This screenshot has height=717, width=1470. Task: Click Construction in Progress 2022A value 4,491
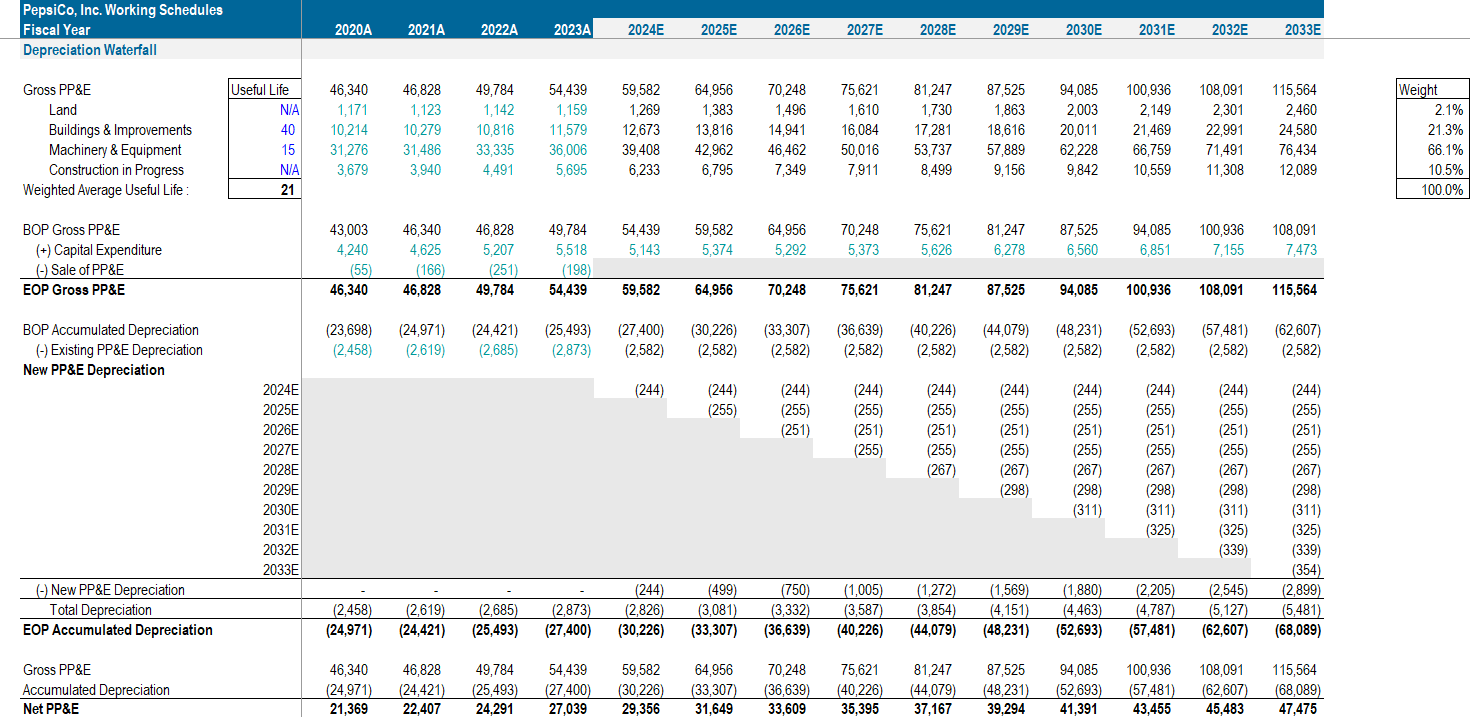(501, 170)
